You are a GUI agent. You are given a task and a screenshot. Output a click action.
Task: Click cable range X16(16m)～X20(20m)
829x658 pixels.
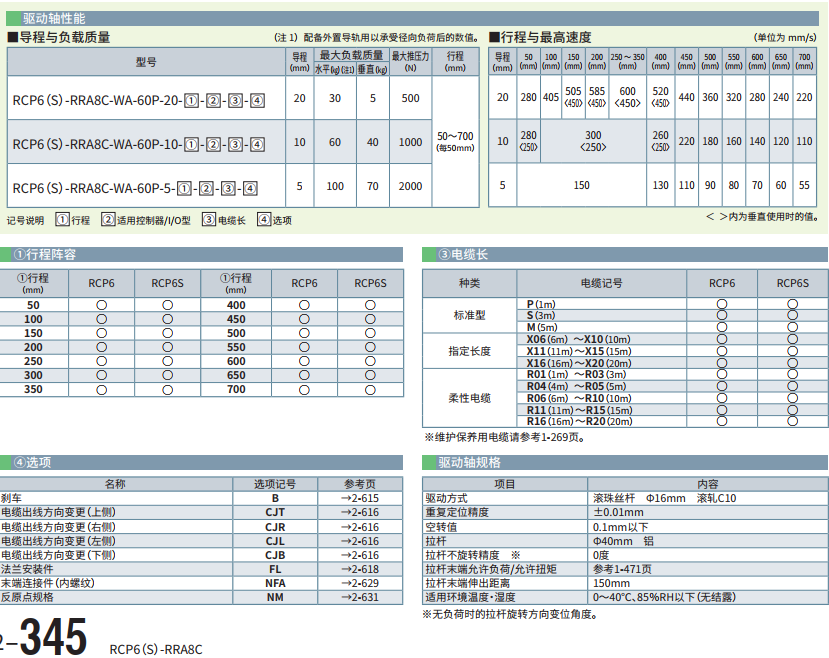pos(579,363)
